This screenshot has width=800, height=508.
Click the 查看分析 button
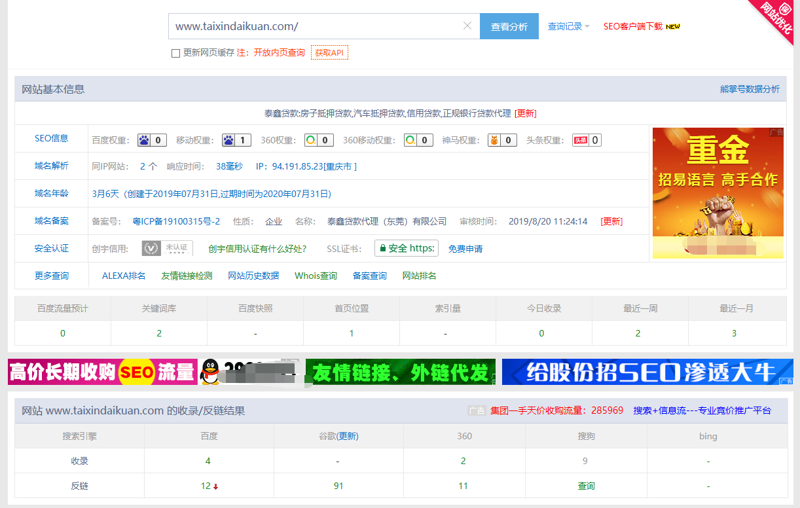click(509, 27)
